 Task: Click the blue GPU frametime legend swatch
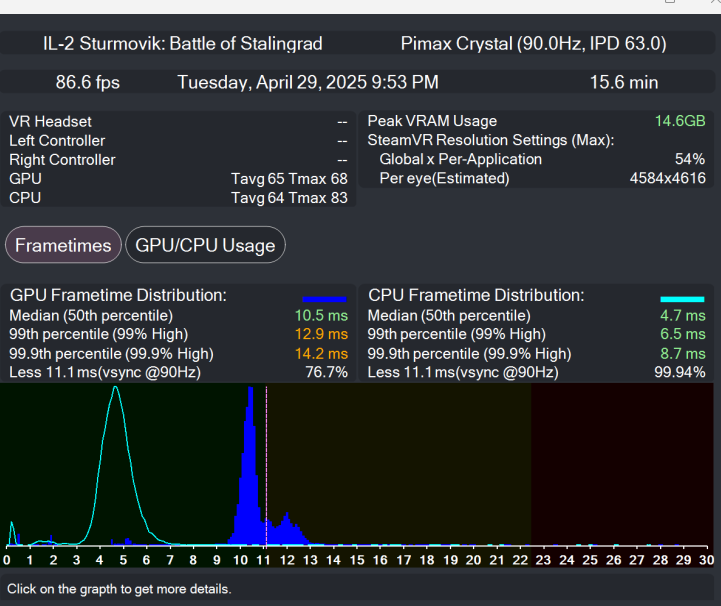[324, 298]
